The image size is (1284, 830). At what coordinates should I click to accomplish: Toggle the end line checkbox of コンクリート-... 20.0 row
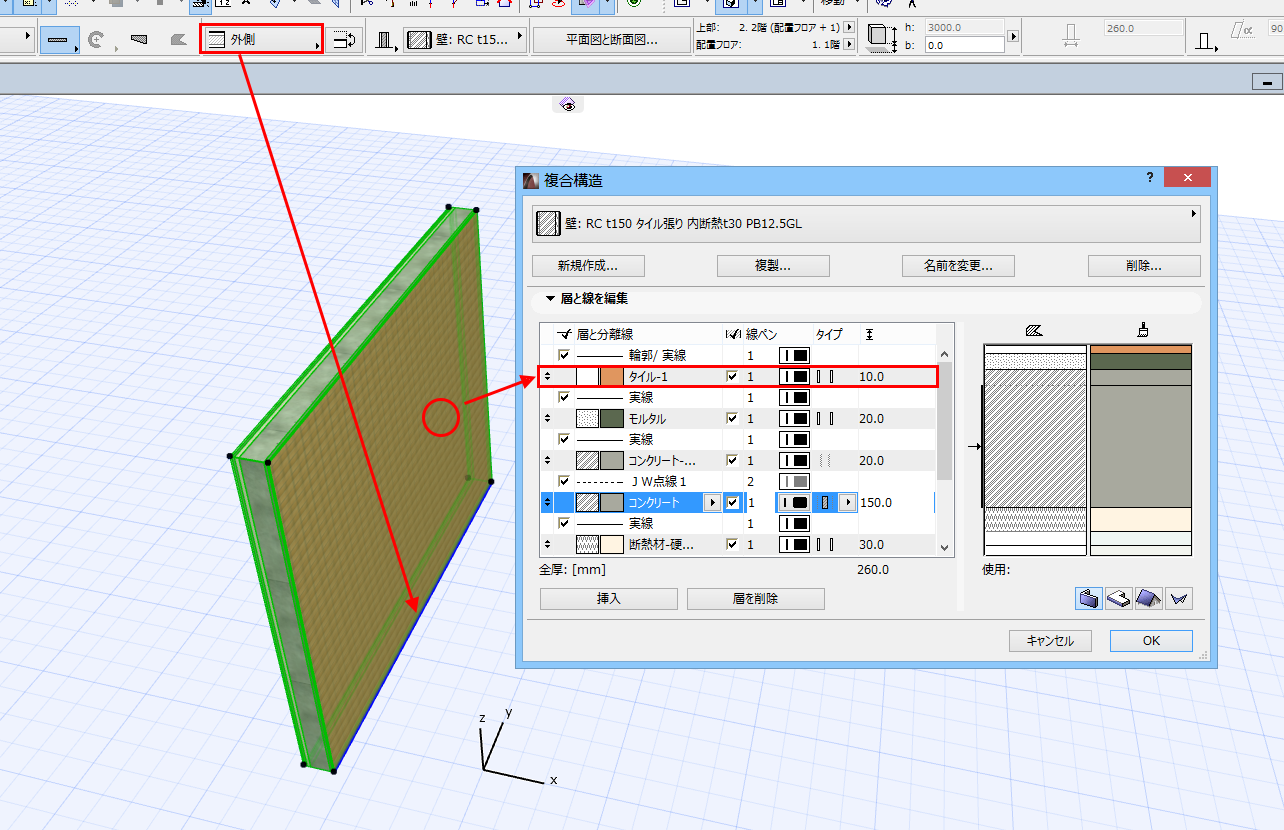pos(733,461)
